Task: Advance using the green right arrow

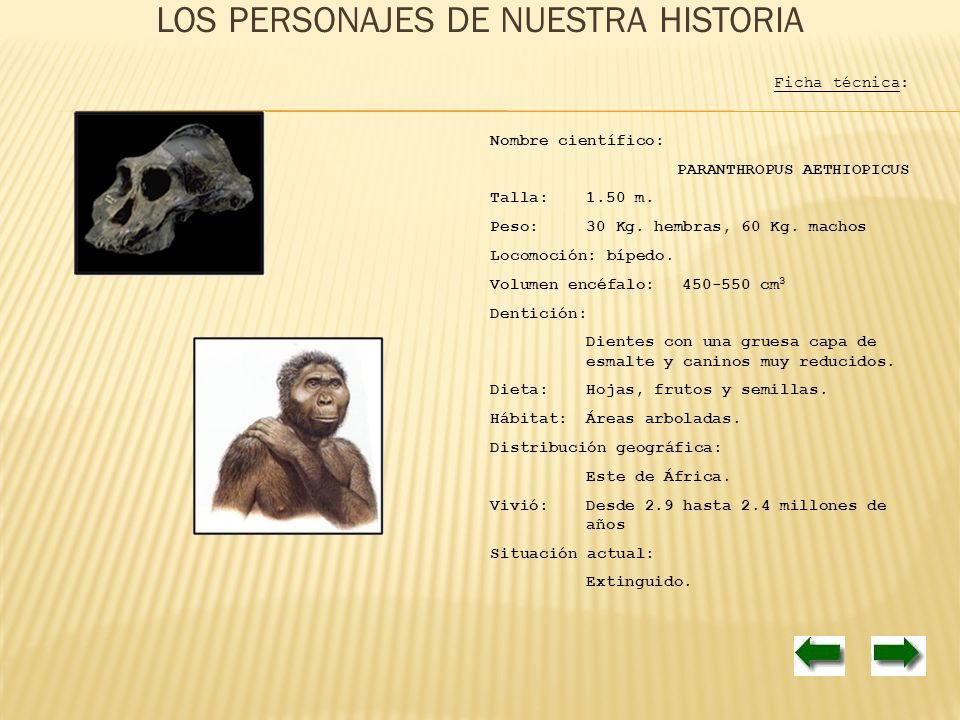Action: (898, 656)
